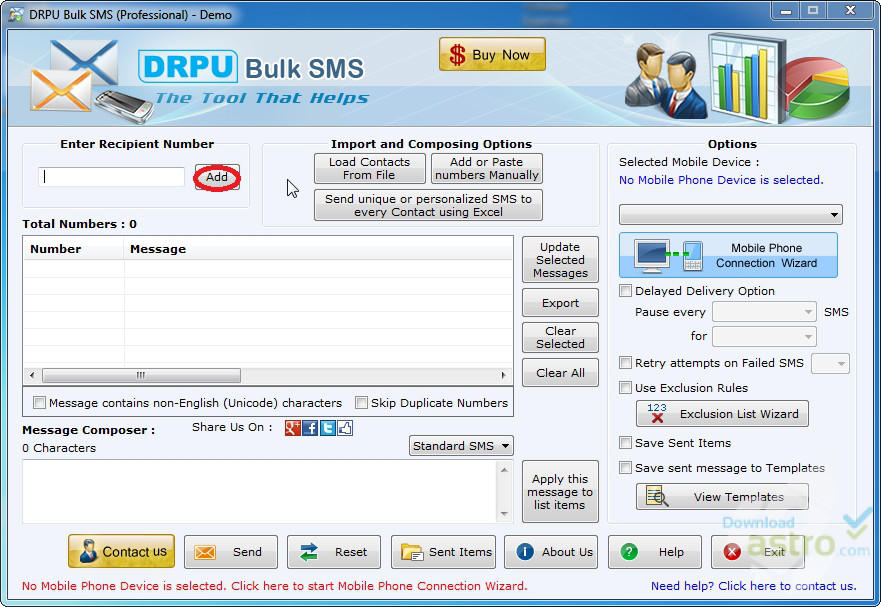Screen dimensions: 881x607
Task: Toggle non-English Unicode characters checkbox
Action: point(39,402)
